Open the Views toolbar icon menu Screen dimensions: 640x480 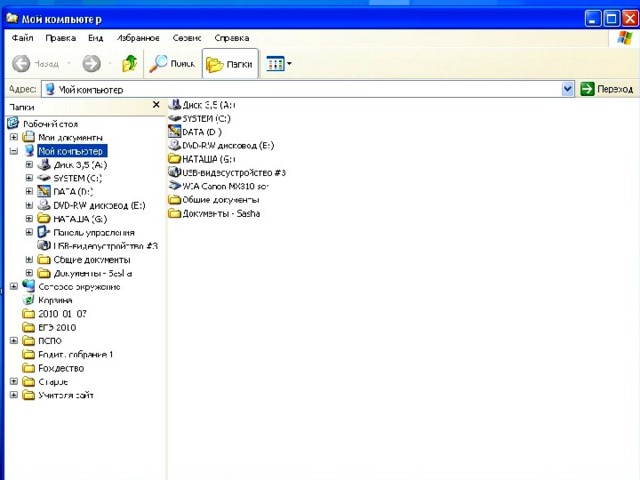[278, 64]
